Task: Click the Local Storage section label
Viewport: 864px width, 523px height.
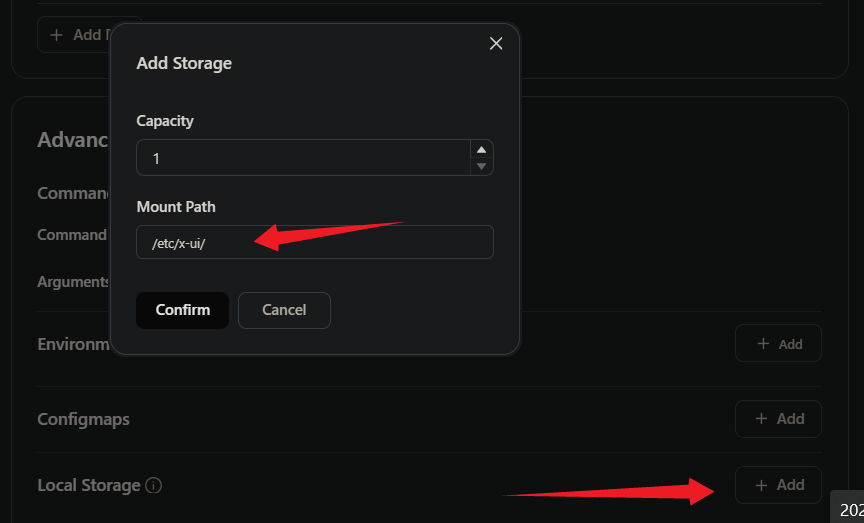Action: pyautogui.click(x=89, y=486)
